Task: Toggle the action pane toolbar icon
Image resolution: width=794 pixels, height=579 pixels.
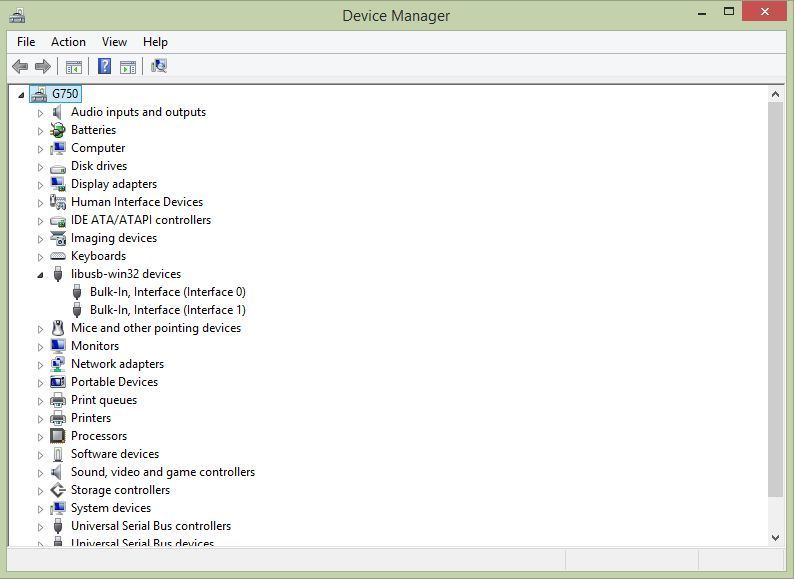Action: [128, 66]
